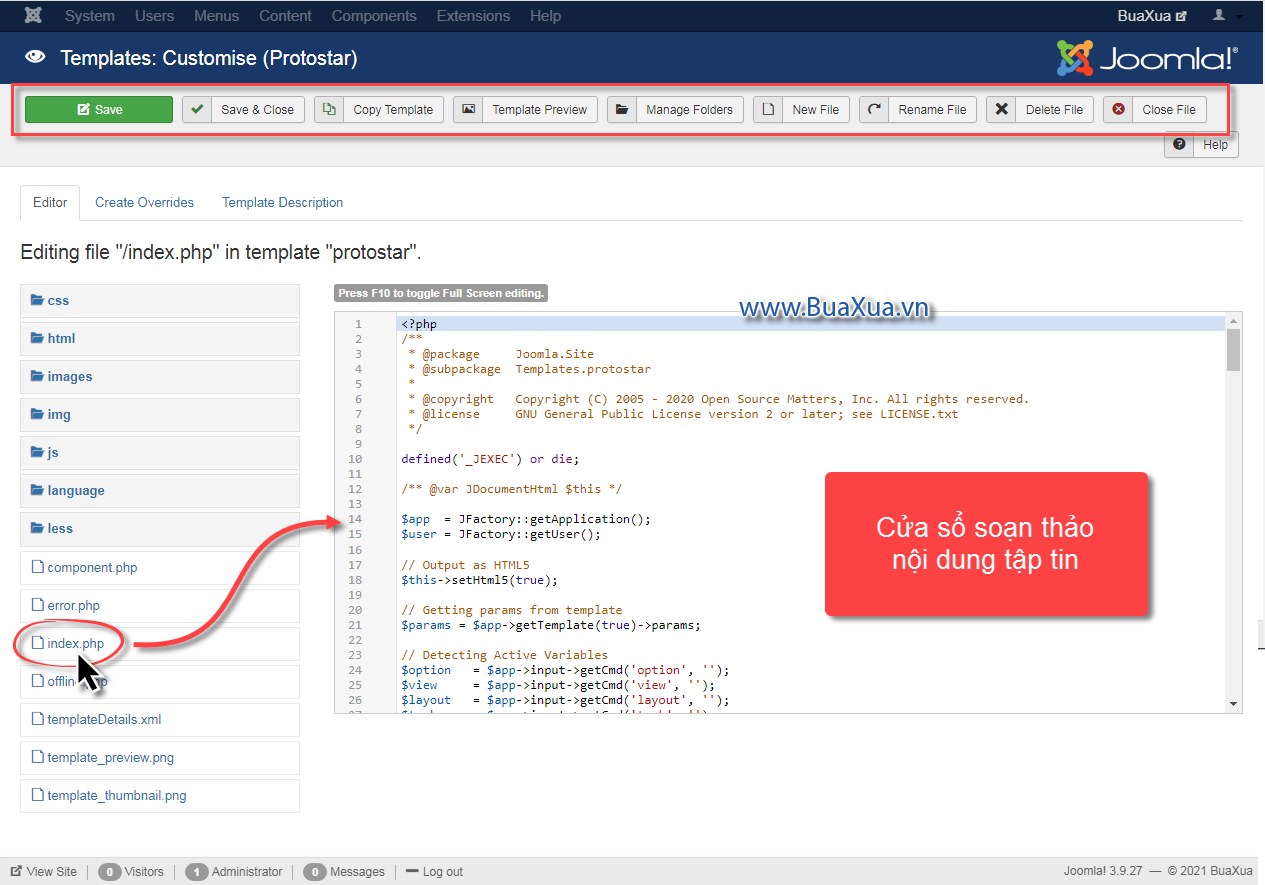1265x885 pixels.
Task: Open the component.php file
Action: (x=92, y=567)
